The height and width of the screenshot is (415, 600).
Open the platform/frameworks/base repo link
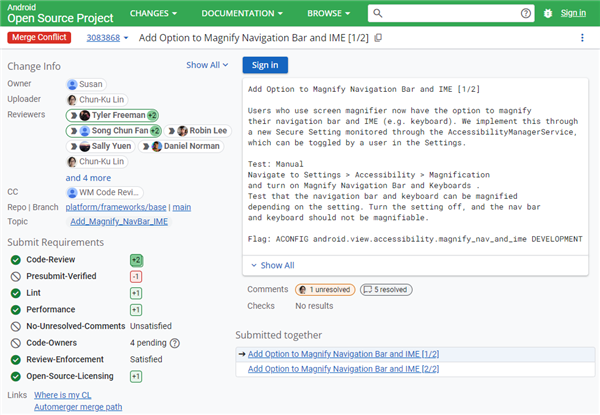[116, 207]
